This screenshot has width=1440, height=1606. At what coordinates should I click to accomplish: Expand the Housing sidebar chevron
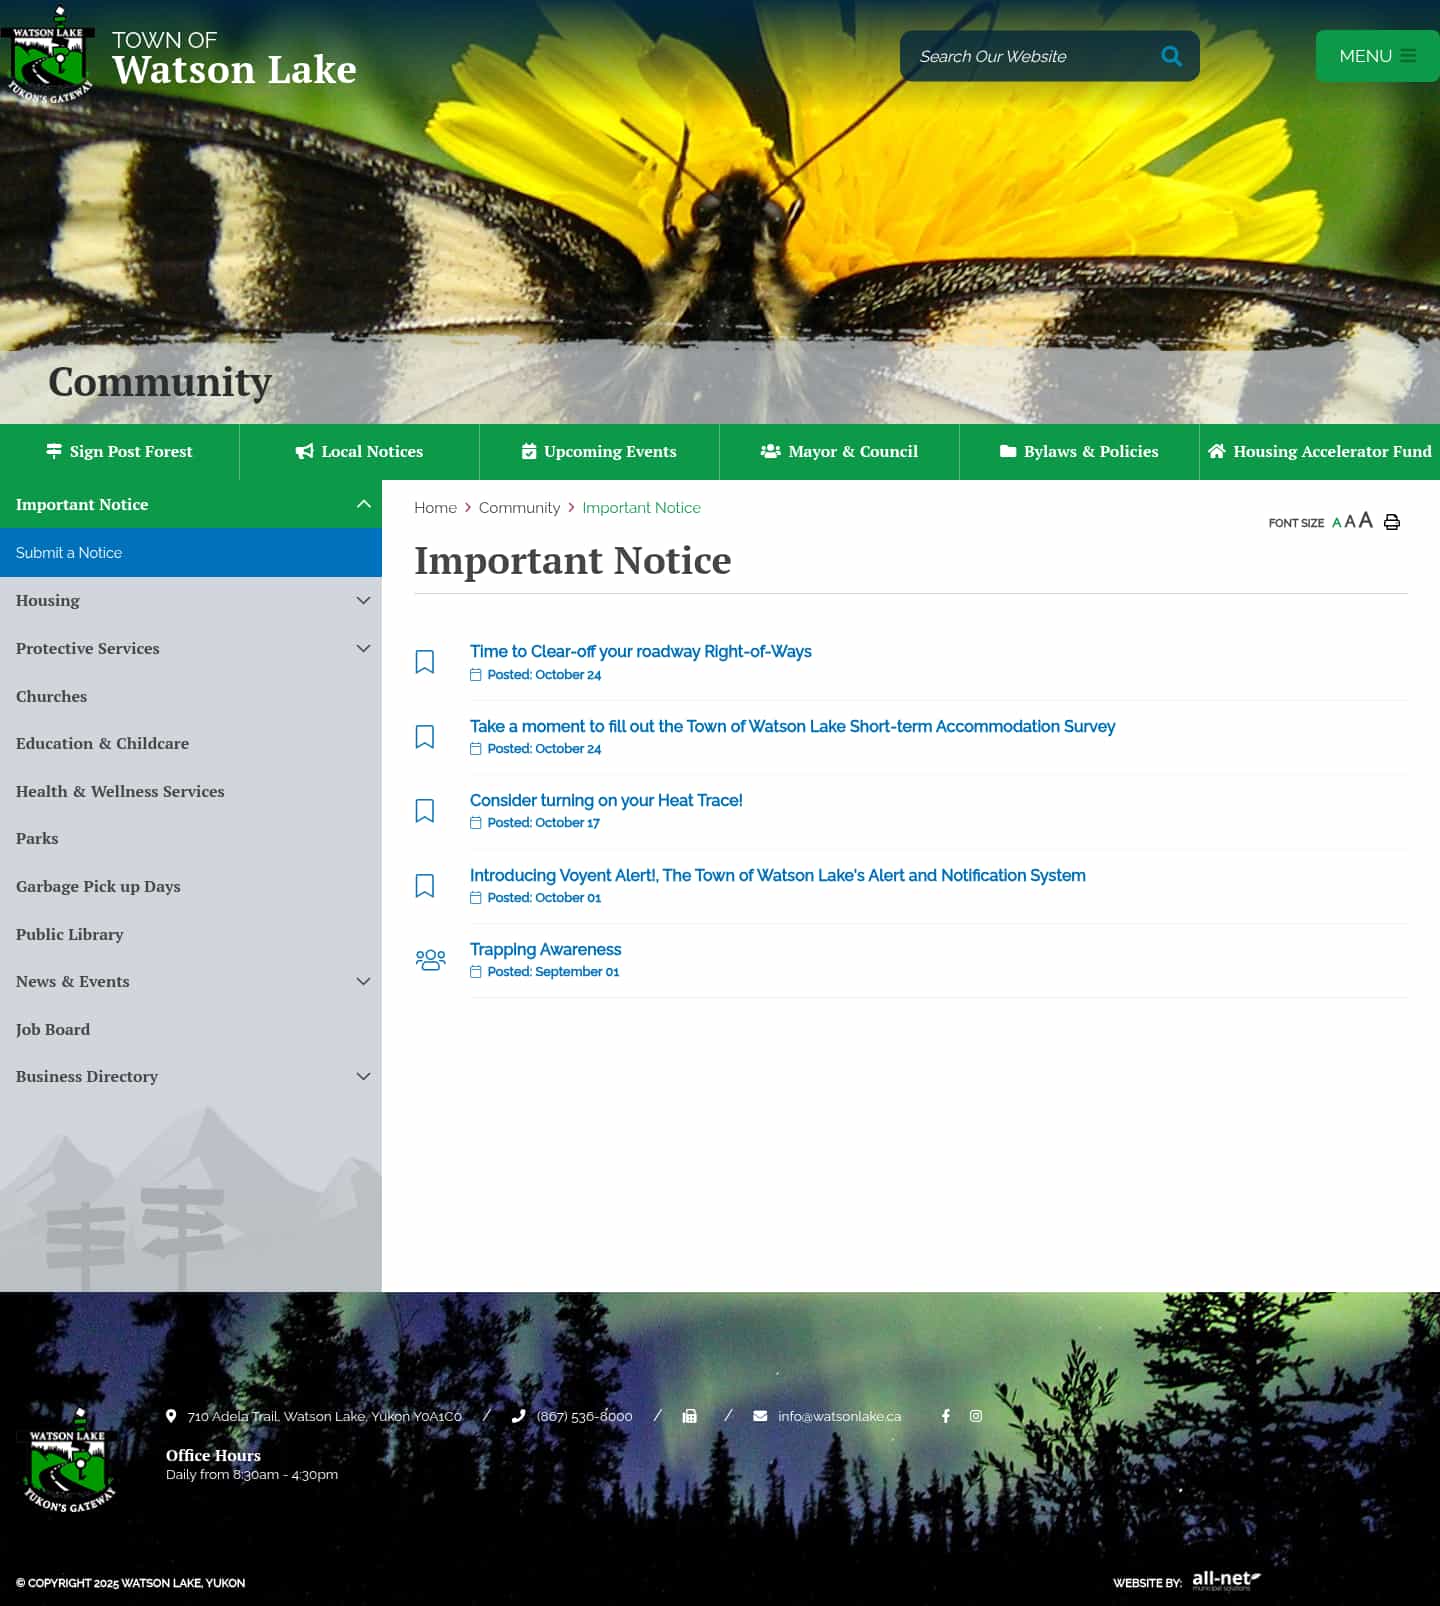[x=364, y=600]
